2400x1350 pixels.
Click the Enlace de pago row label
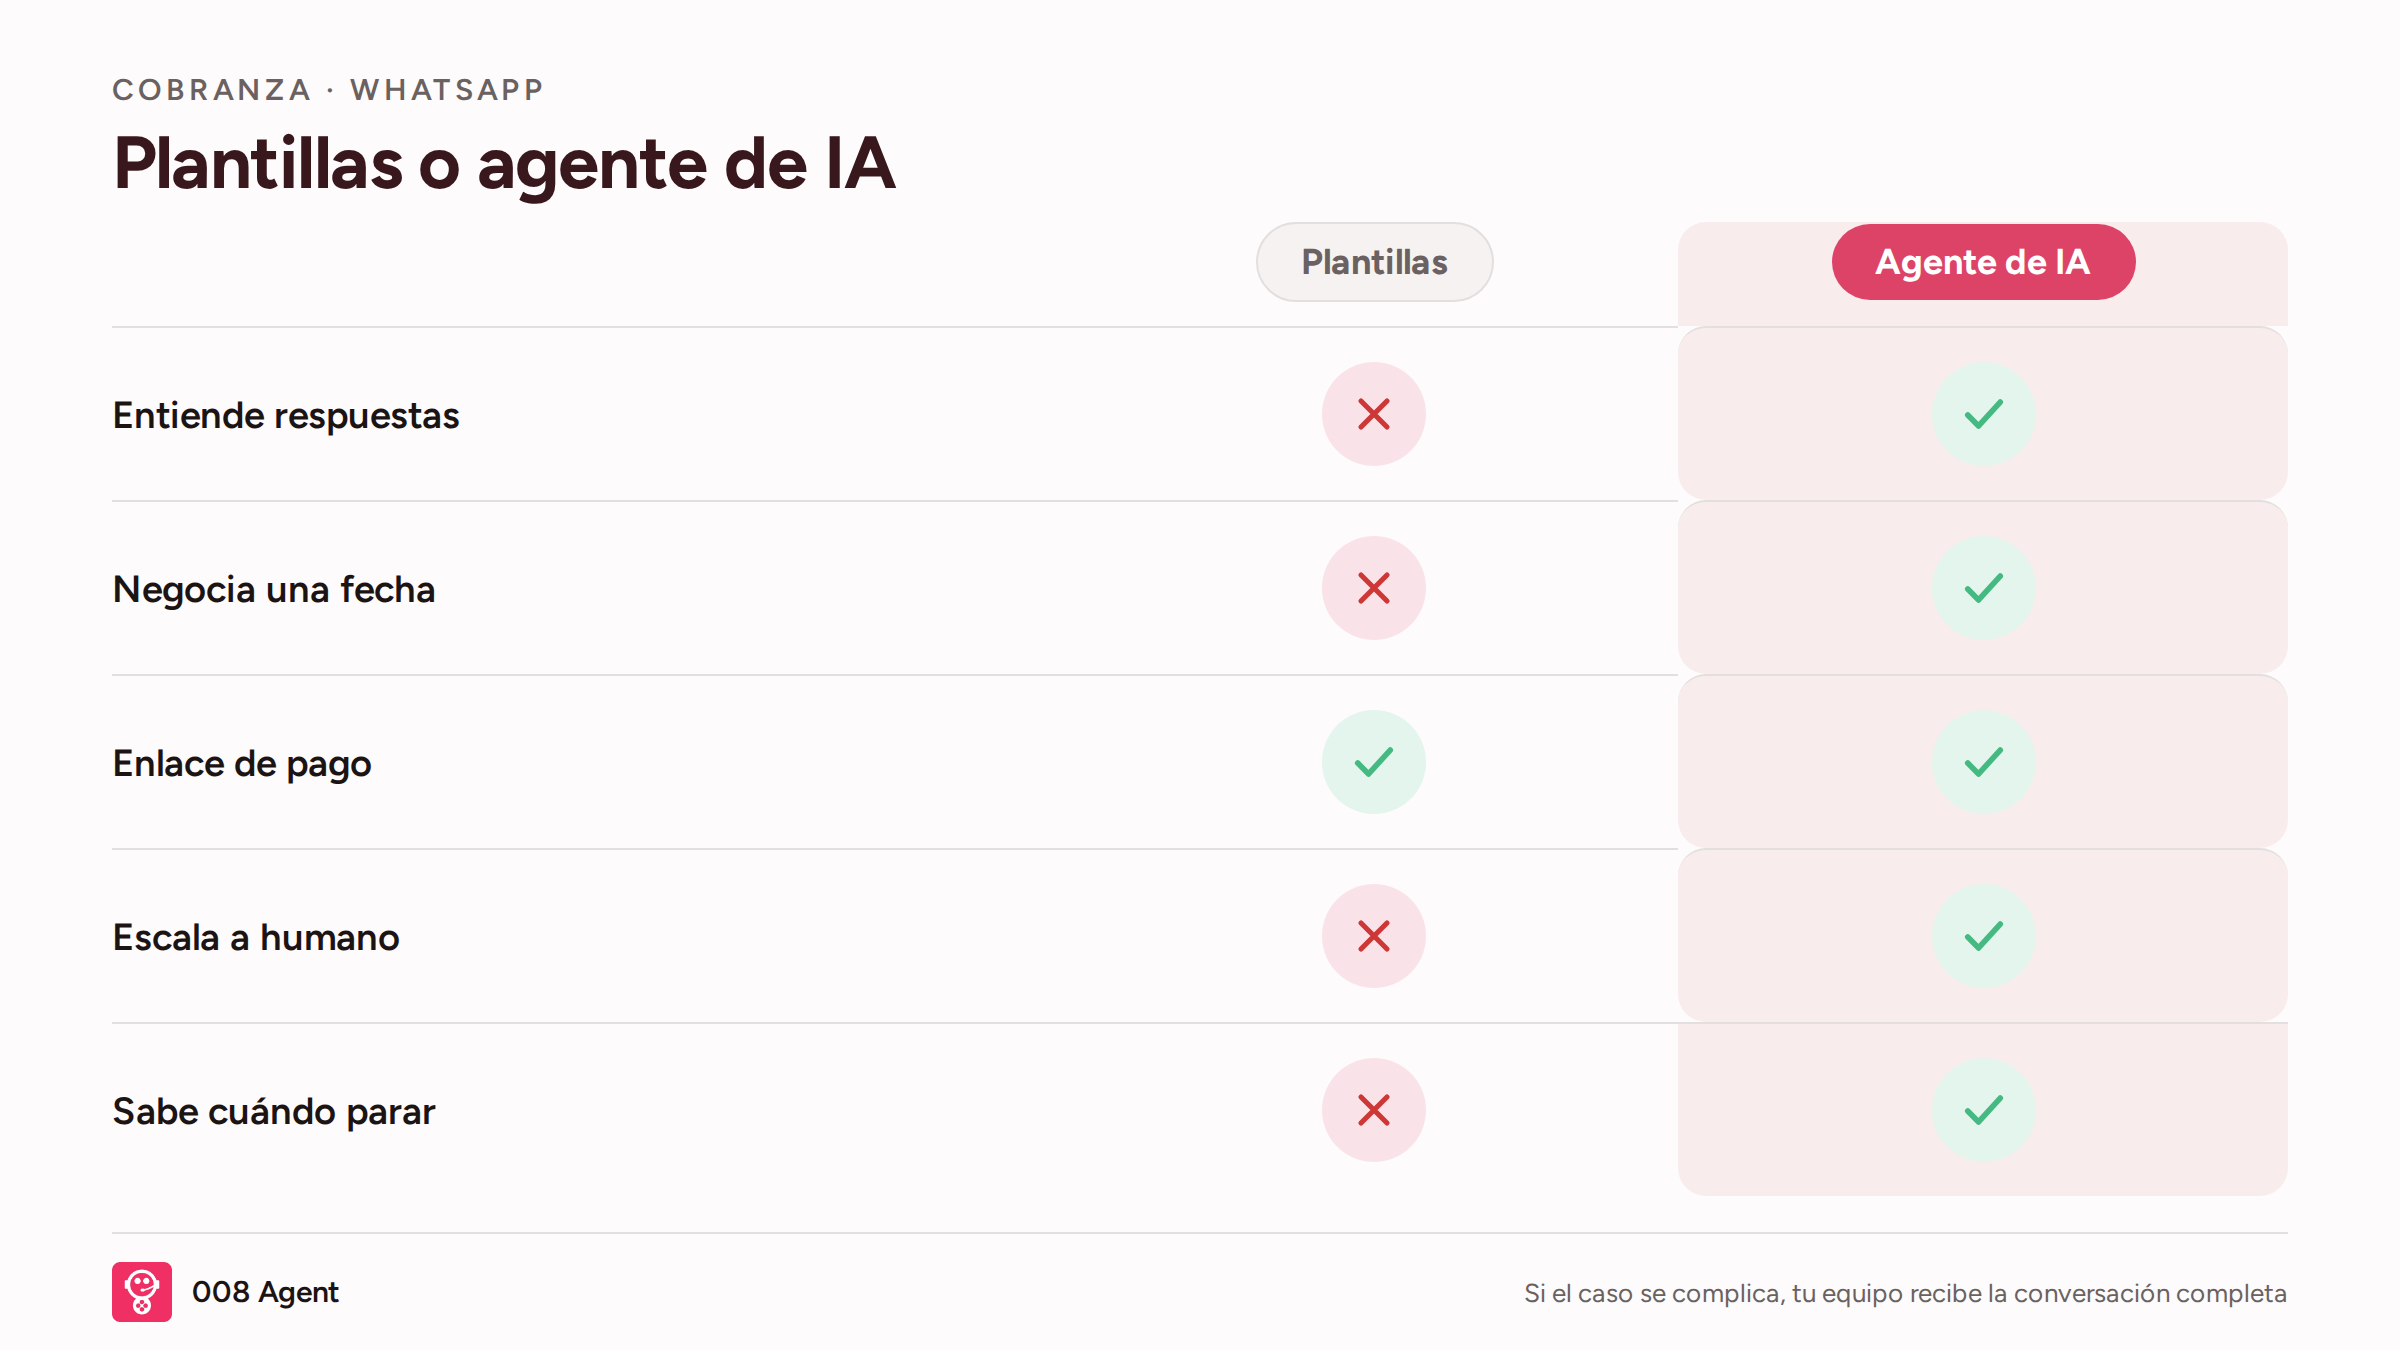(x=242, y=764)
